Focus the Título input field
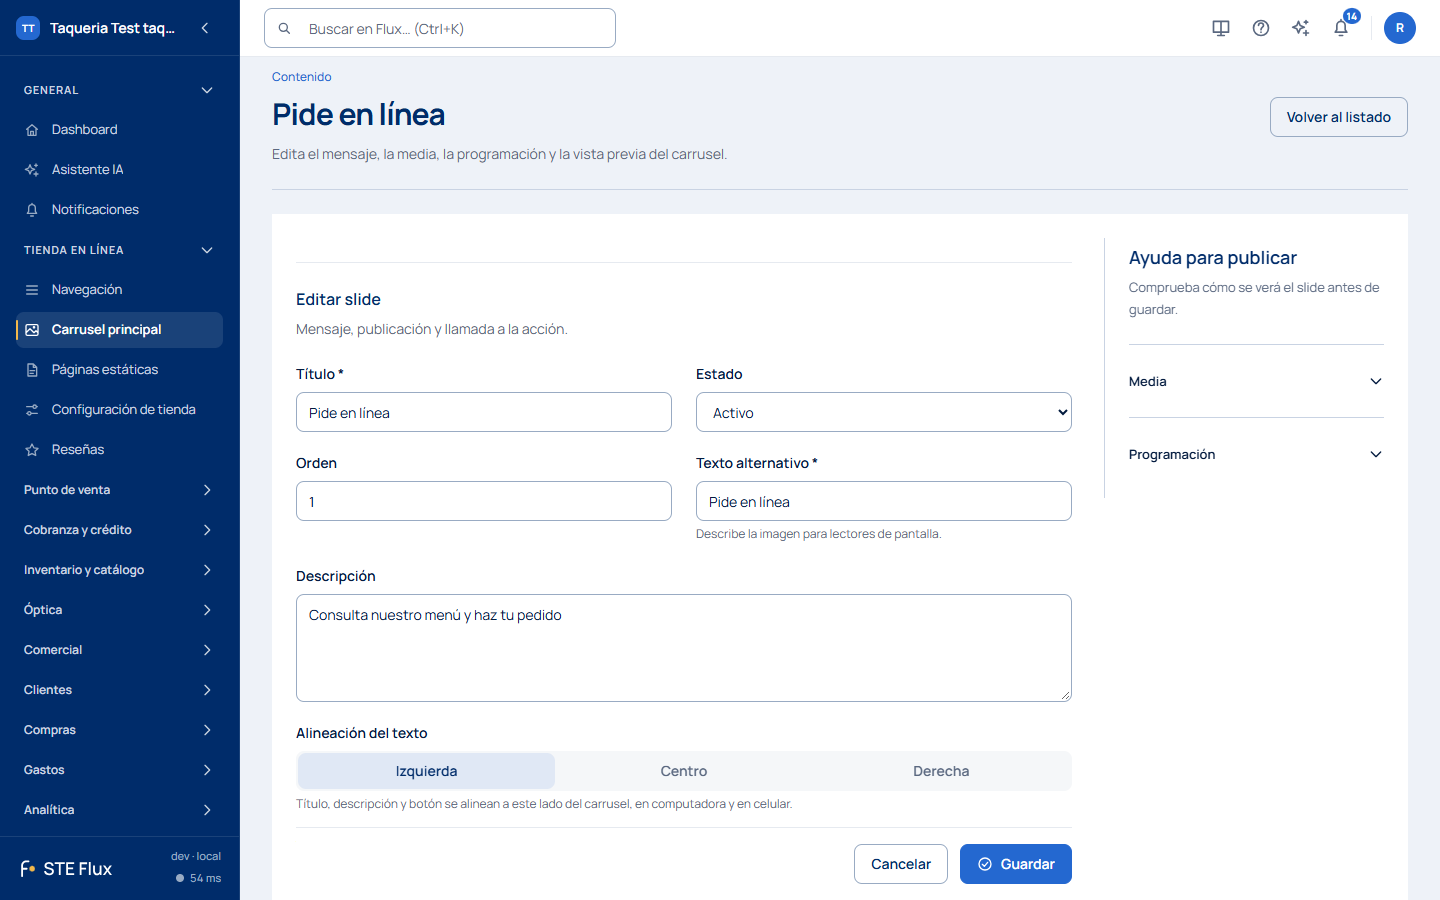This screenshot has width=1440, height=900. point(484,412)
